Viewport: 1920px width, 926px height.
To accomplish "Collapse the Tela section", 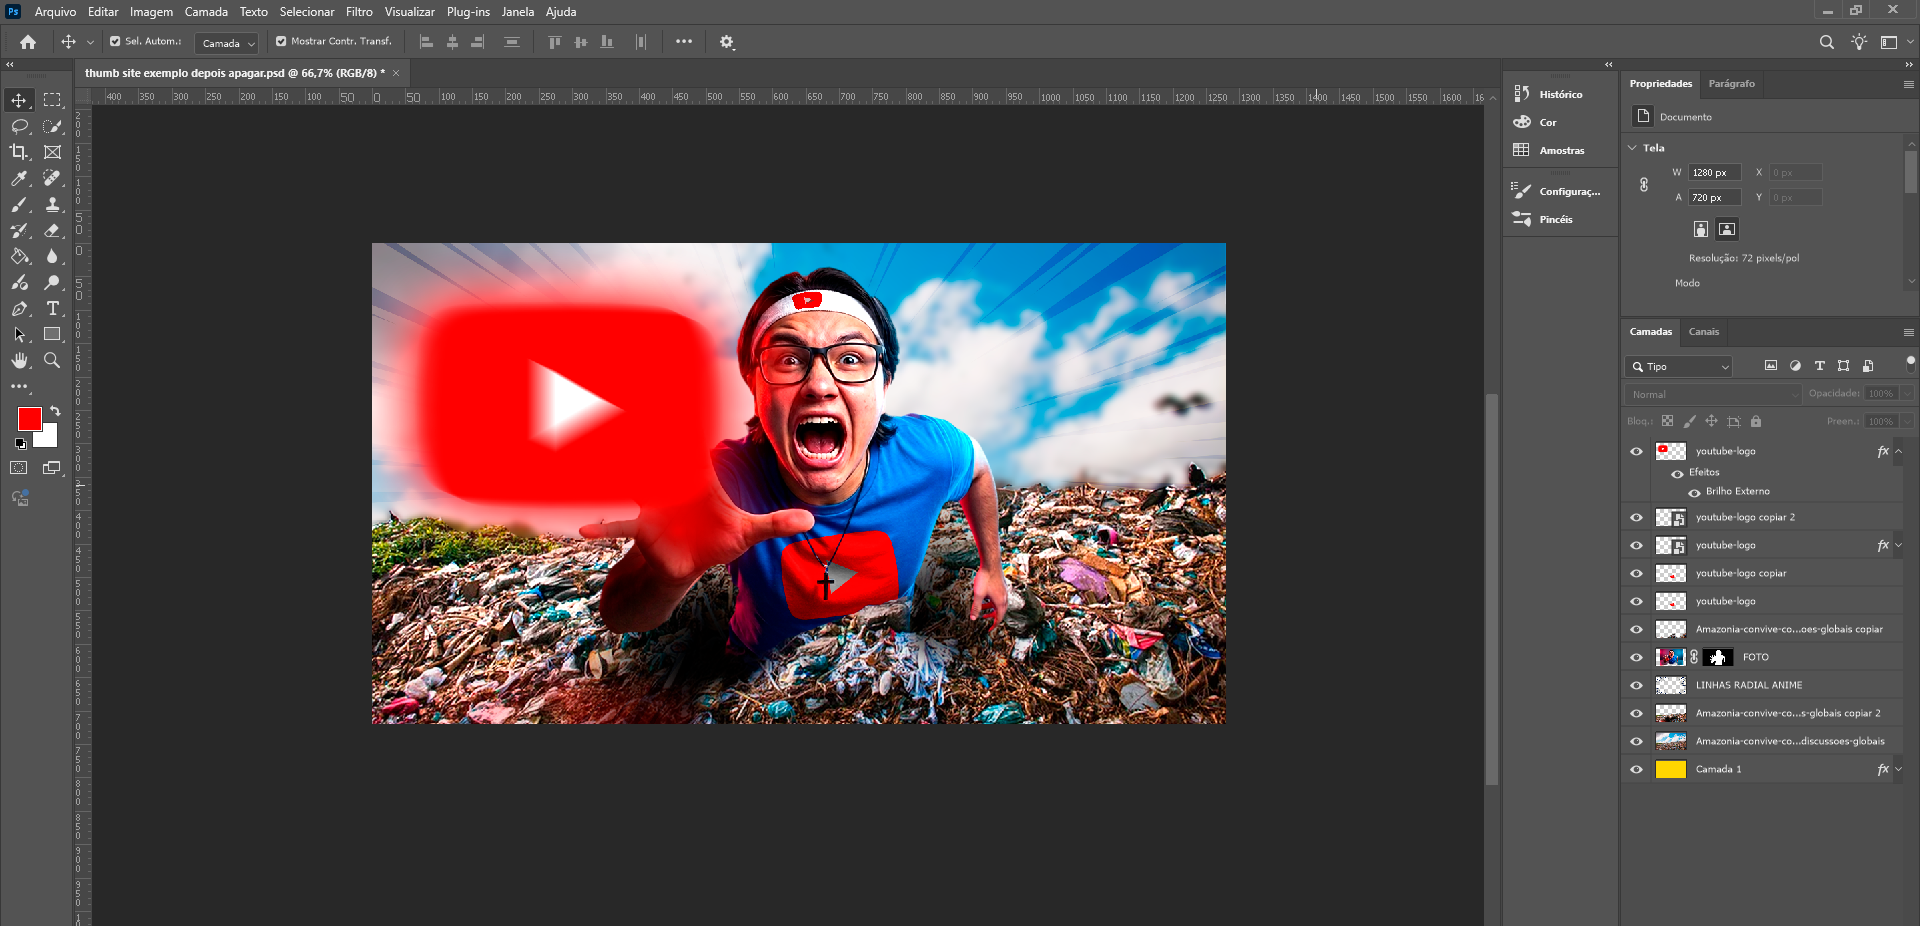I will click(1633, 148).
